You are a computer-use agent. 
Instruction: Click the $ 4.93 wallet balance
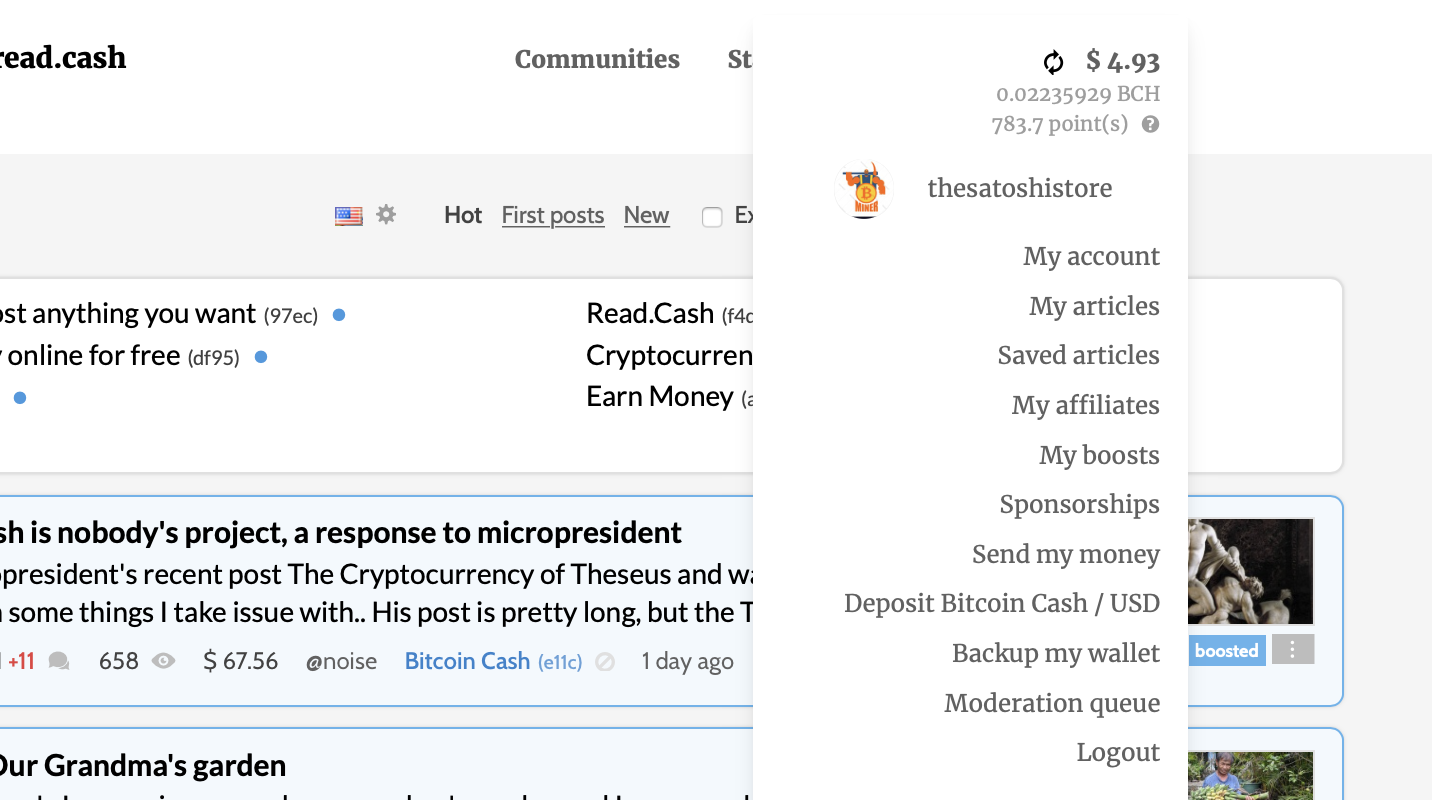point(1122,61)
